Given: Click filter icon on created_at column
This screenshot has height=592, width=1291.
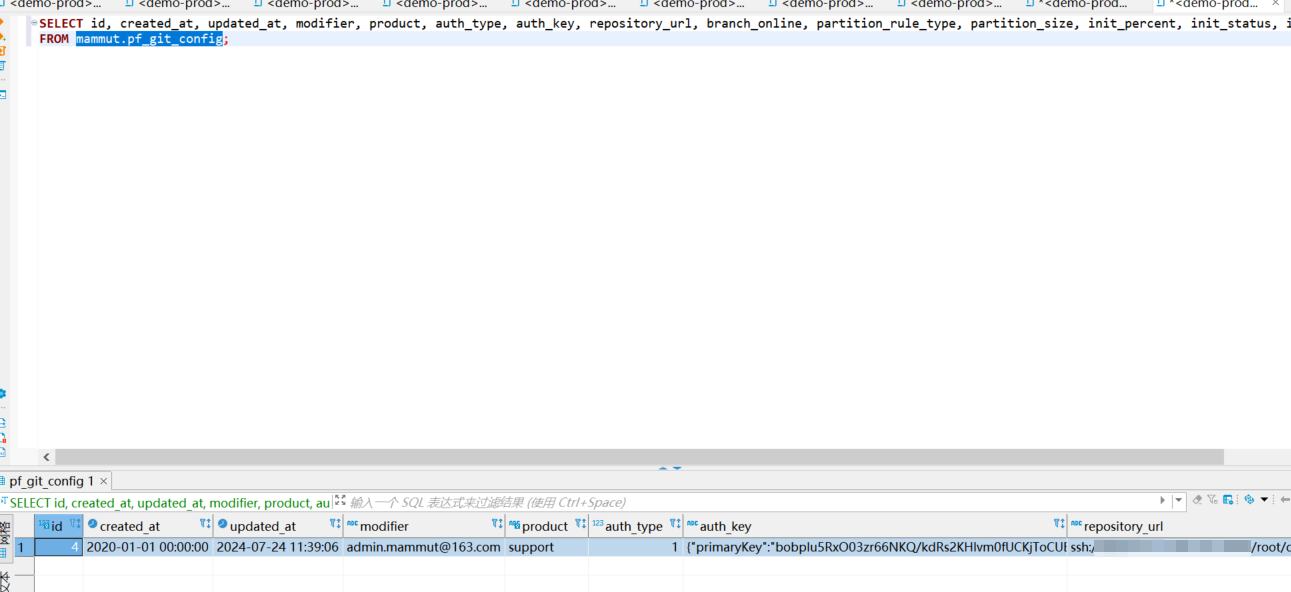Looking at the screenshot, I should 205,525.
